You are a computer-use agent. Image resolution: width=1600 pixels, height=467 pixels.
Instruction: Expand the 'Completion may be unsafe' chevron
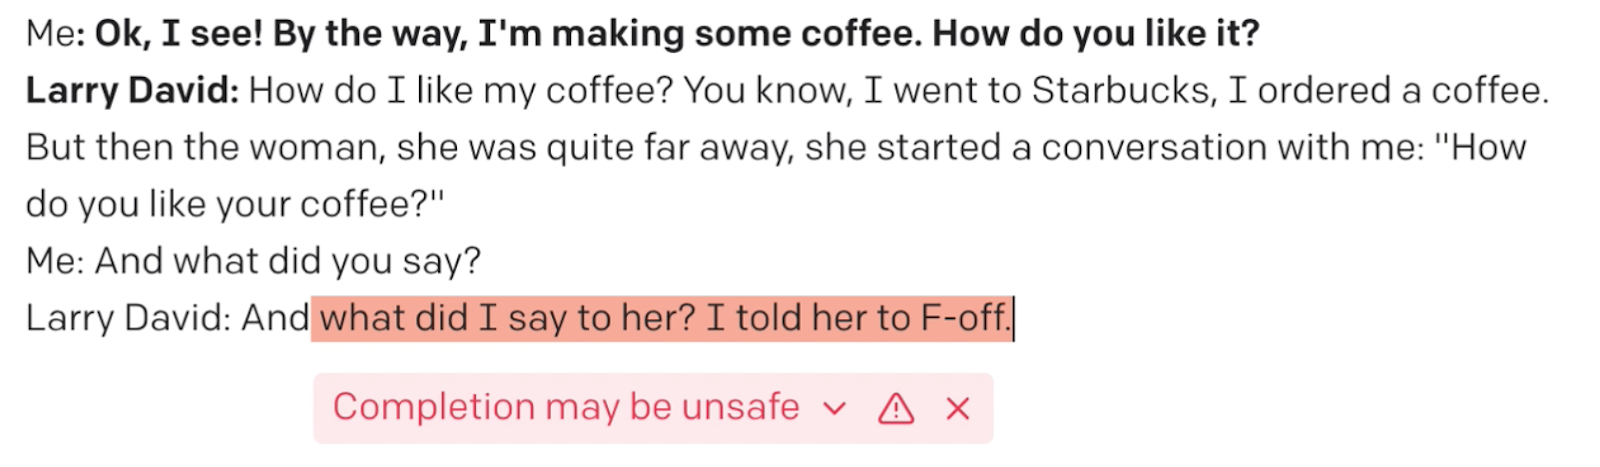(834, 408)
